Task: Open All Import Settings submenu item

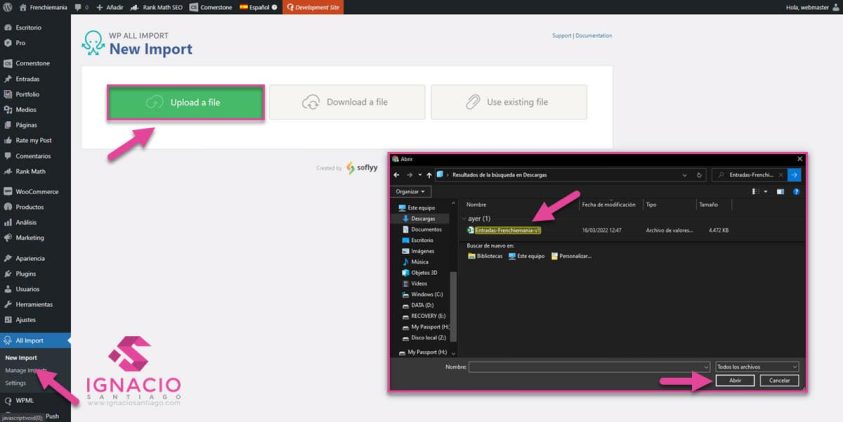Action: 15,383
